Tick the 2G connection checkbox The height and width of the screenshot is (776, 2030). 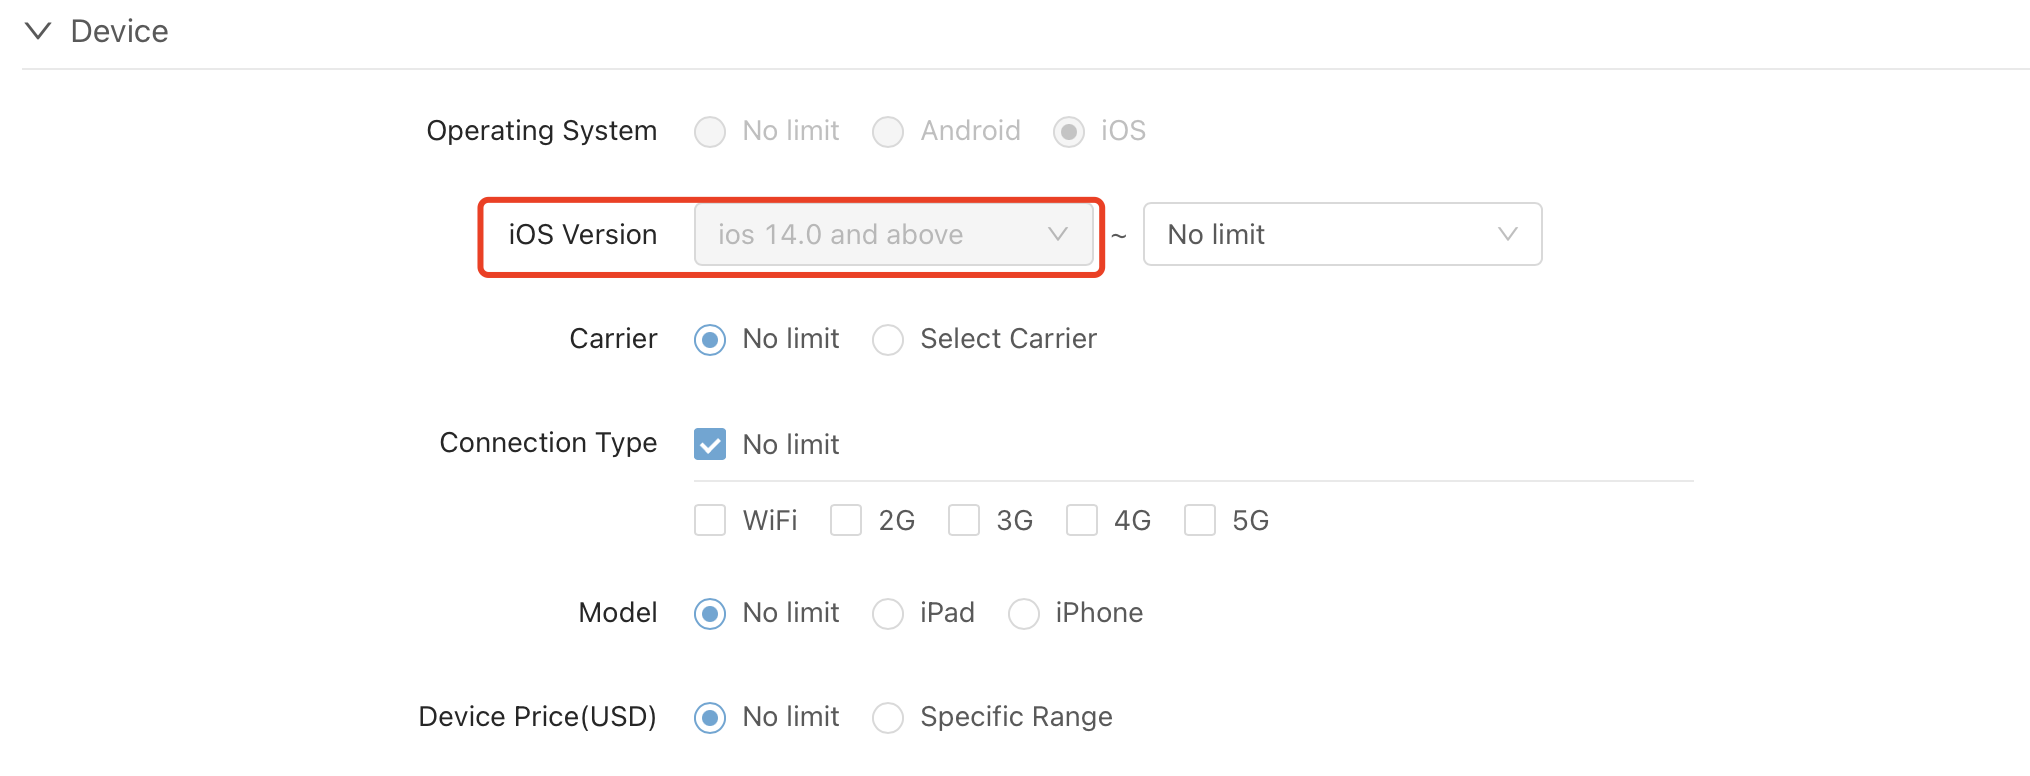tap(846, 520)
